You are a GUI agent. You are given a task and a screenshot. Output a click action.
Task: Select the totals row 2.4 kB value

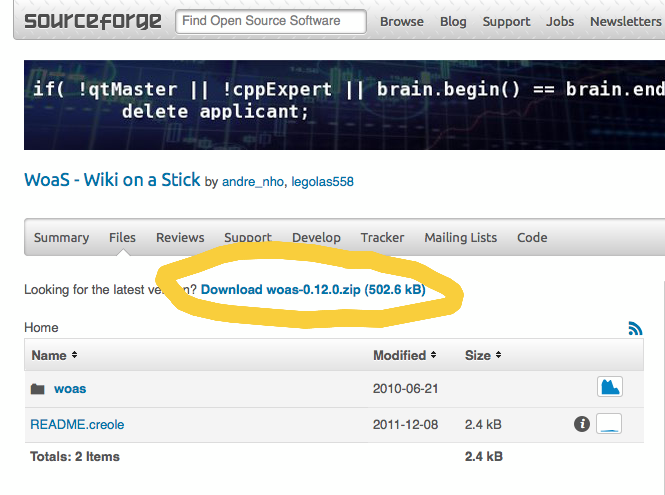[483, 457]
